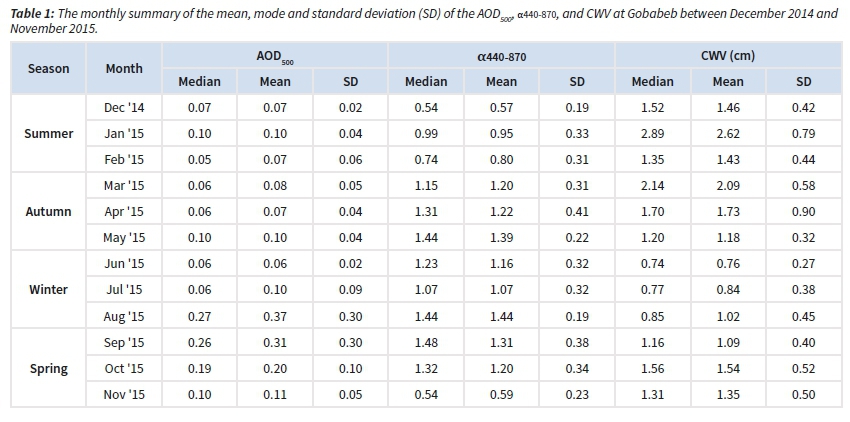Select the Autumn season cell
850x422 pixels.
coord(48,211)
